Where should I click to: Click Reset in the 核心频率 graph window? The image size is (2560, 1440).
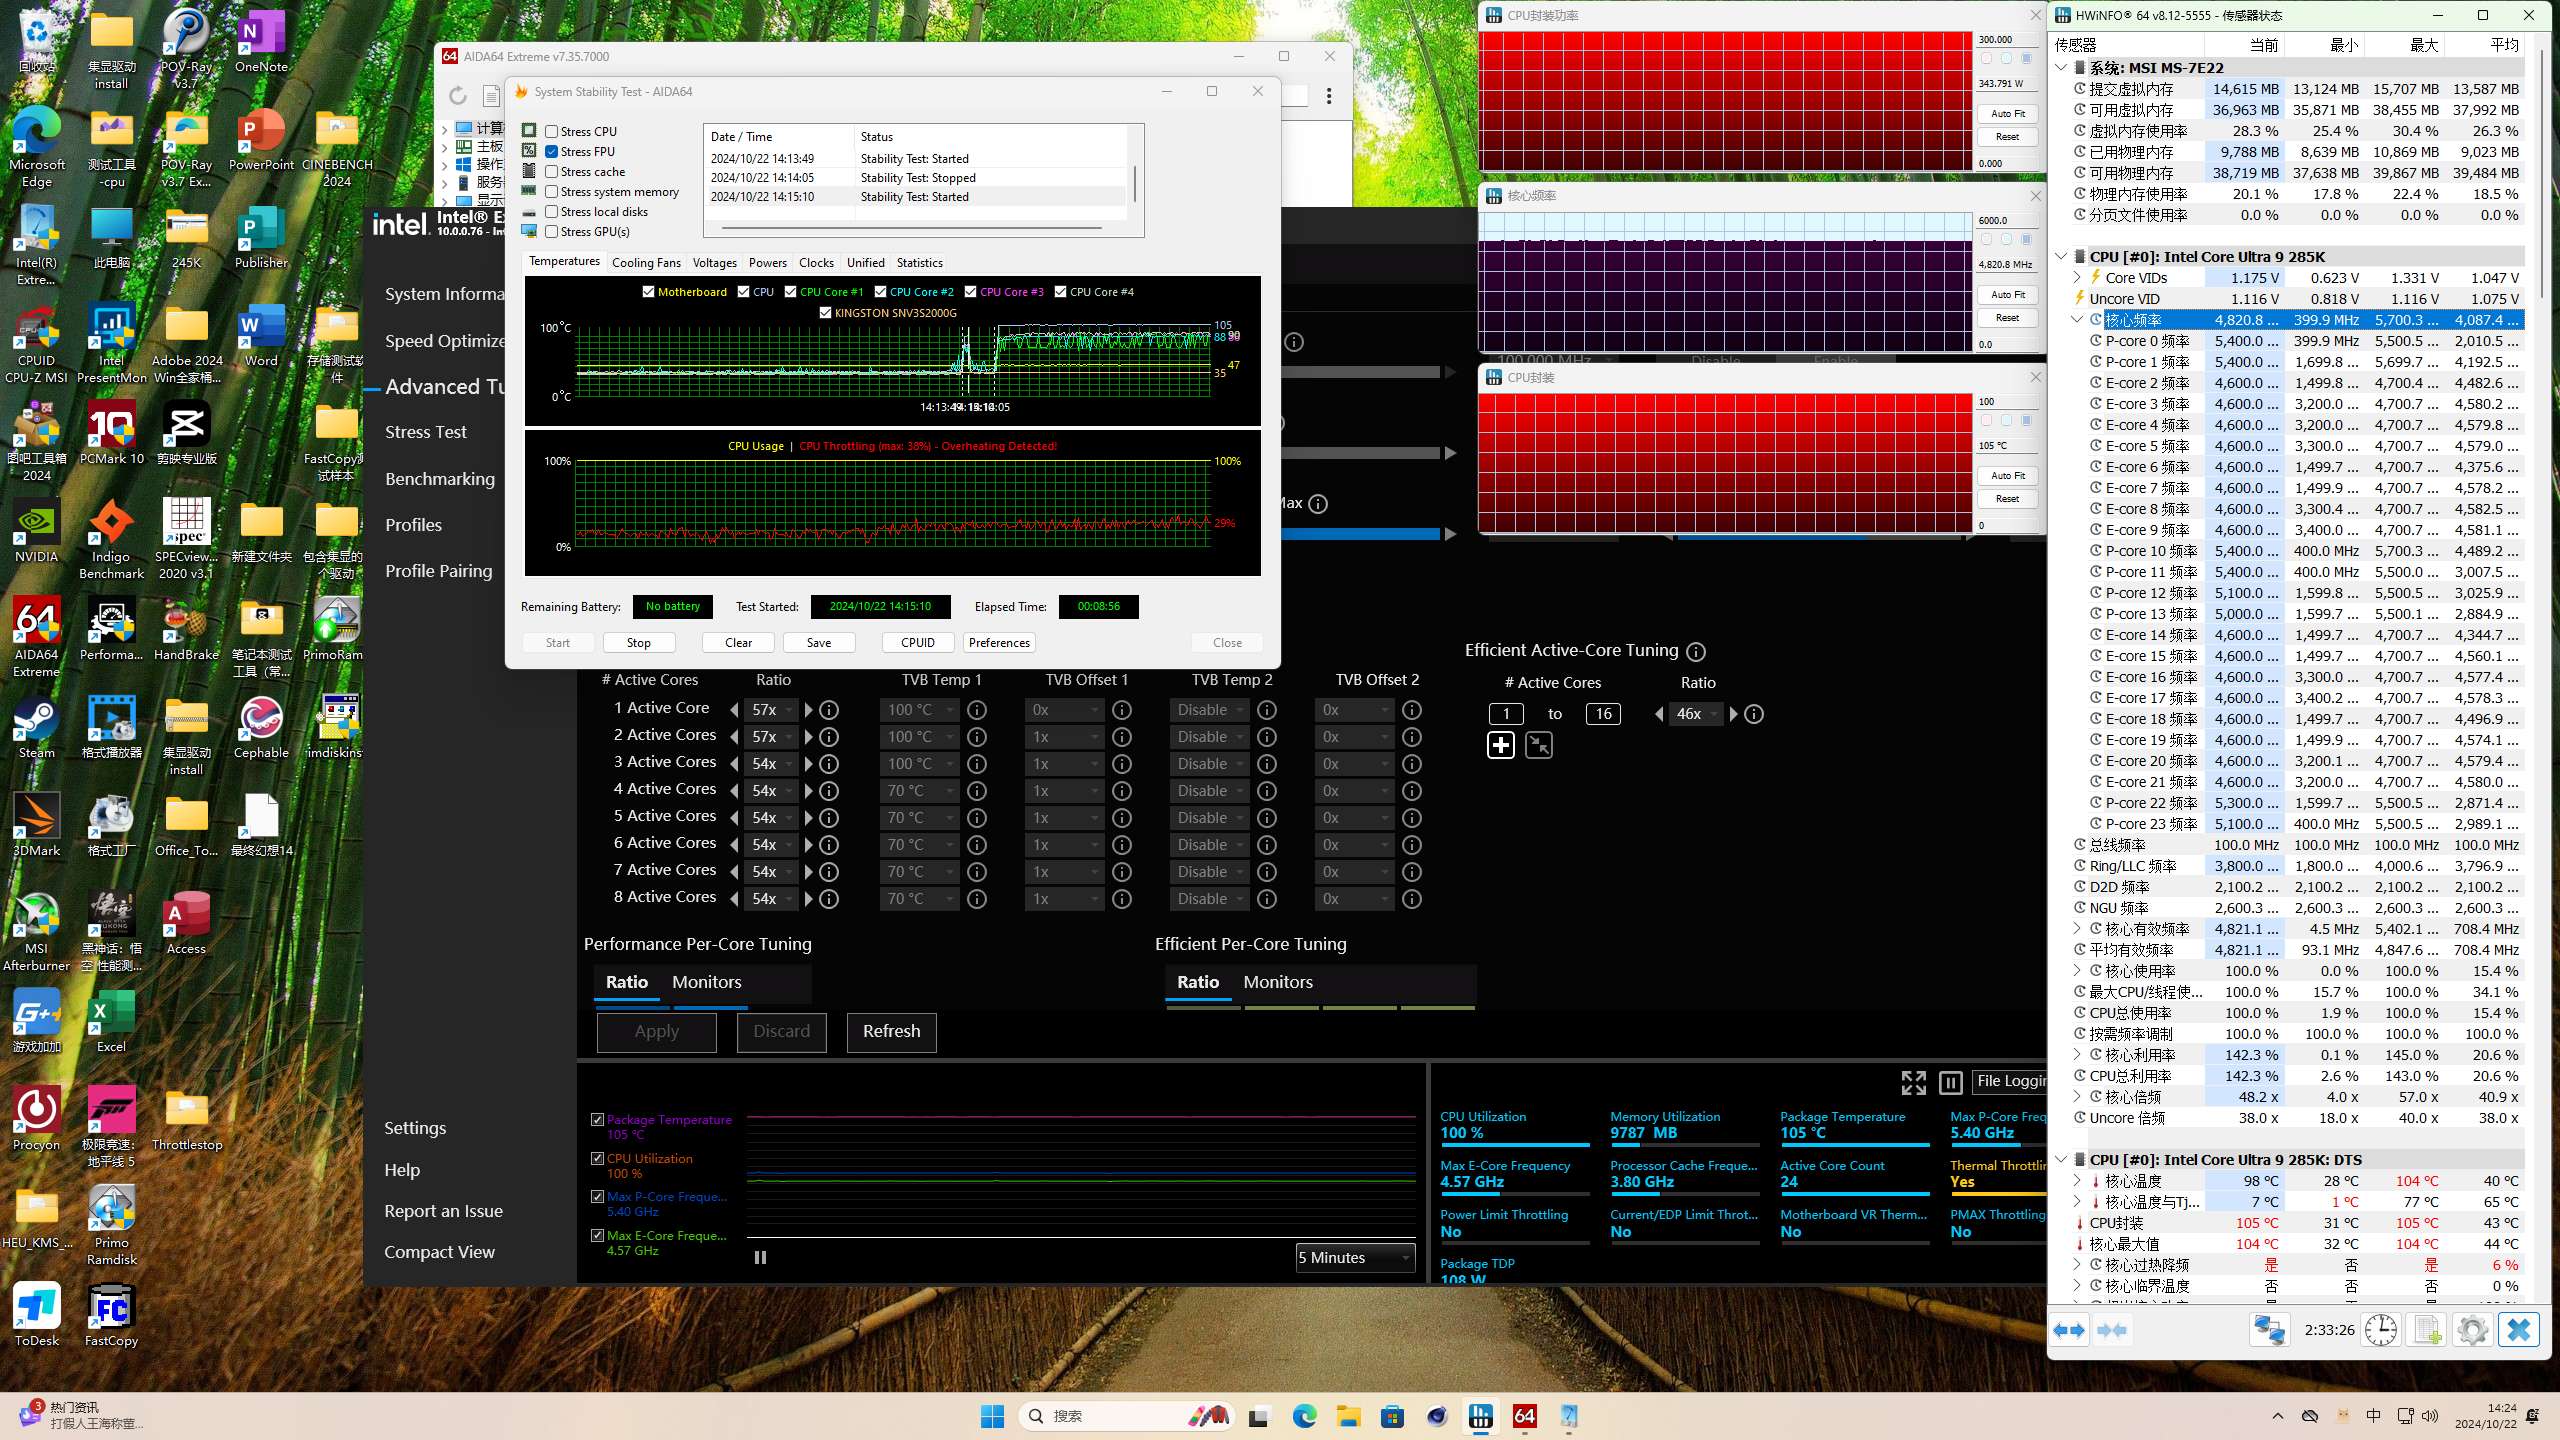coord(2007,318)
